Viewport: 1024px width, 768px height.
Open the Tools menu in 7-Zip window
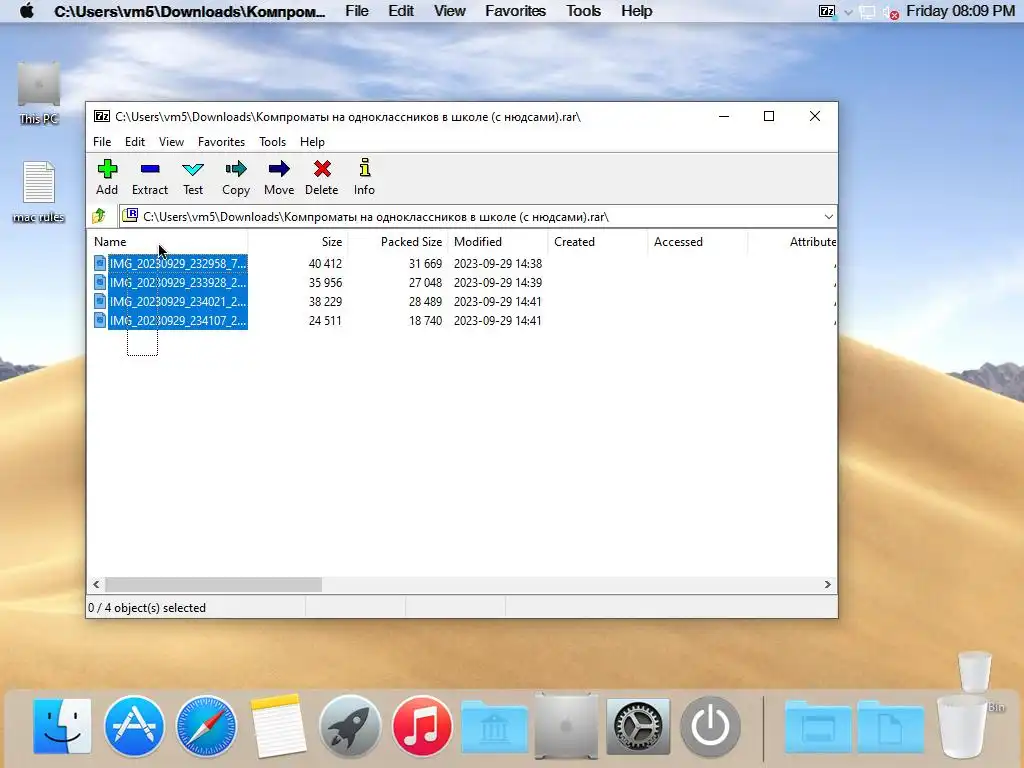(272, 142)
